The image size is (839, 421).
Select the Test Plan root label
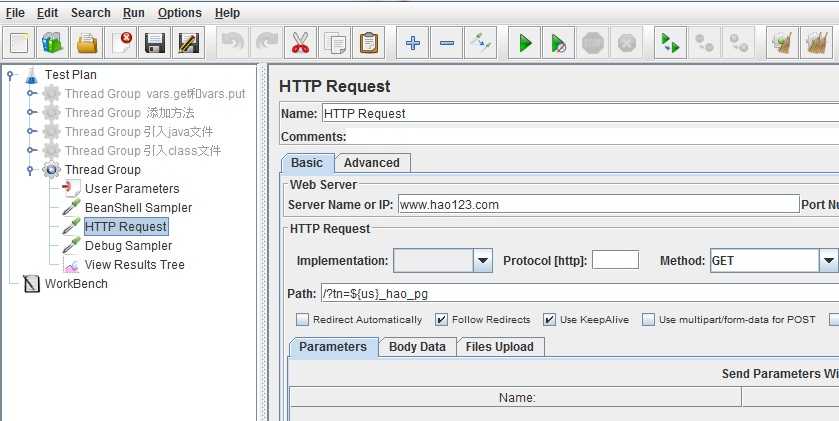(x=71, y=75)
